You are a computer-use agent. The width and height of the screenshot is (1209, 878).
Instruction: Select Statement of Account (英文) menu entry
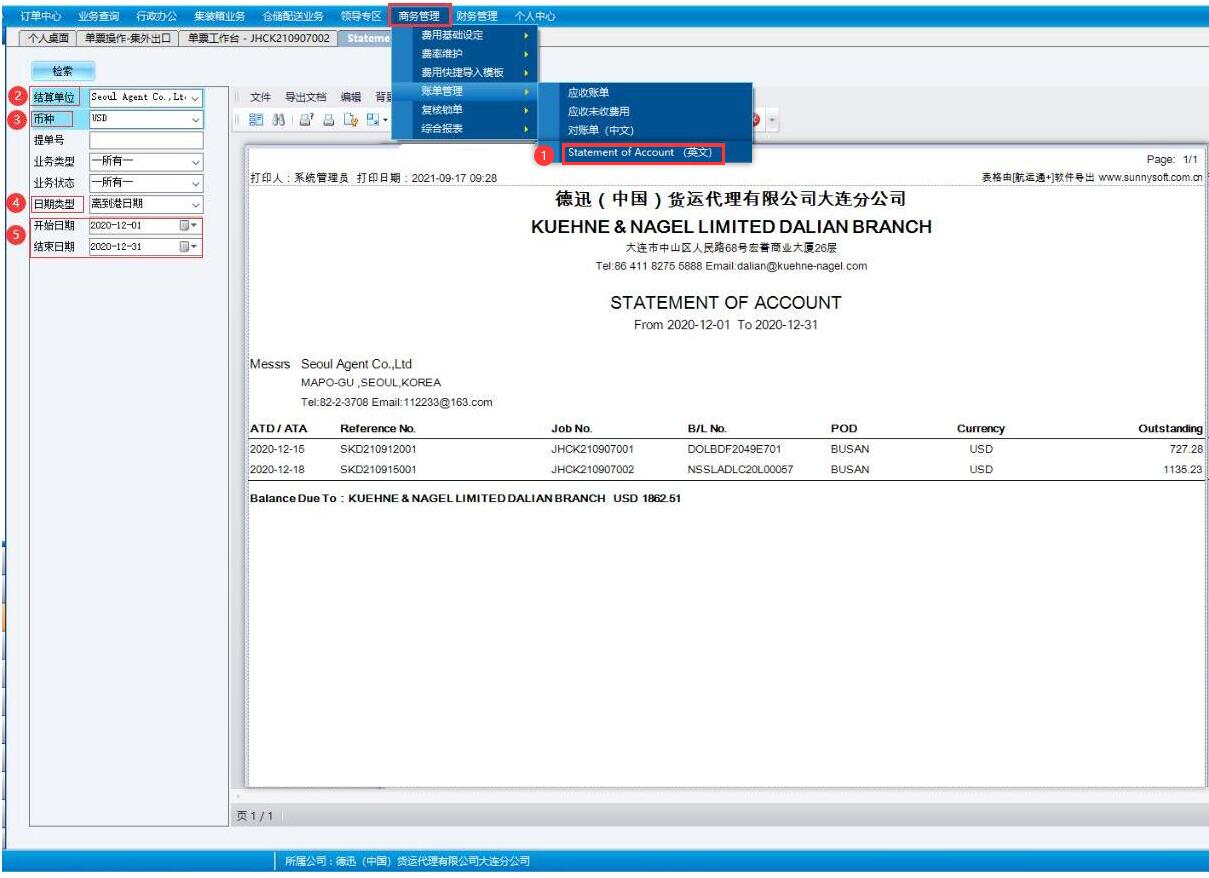tap(640, 153)
